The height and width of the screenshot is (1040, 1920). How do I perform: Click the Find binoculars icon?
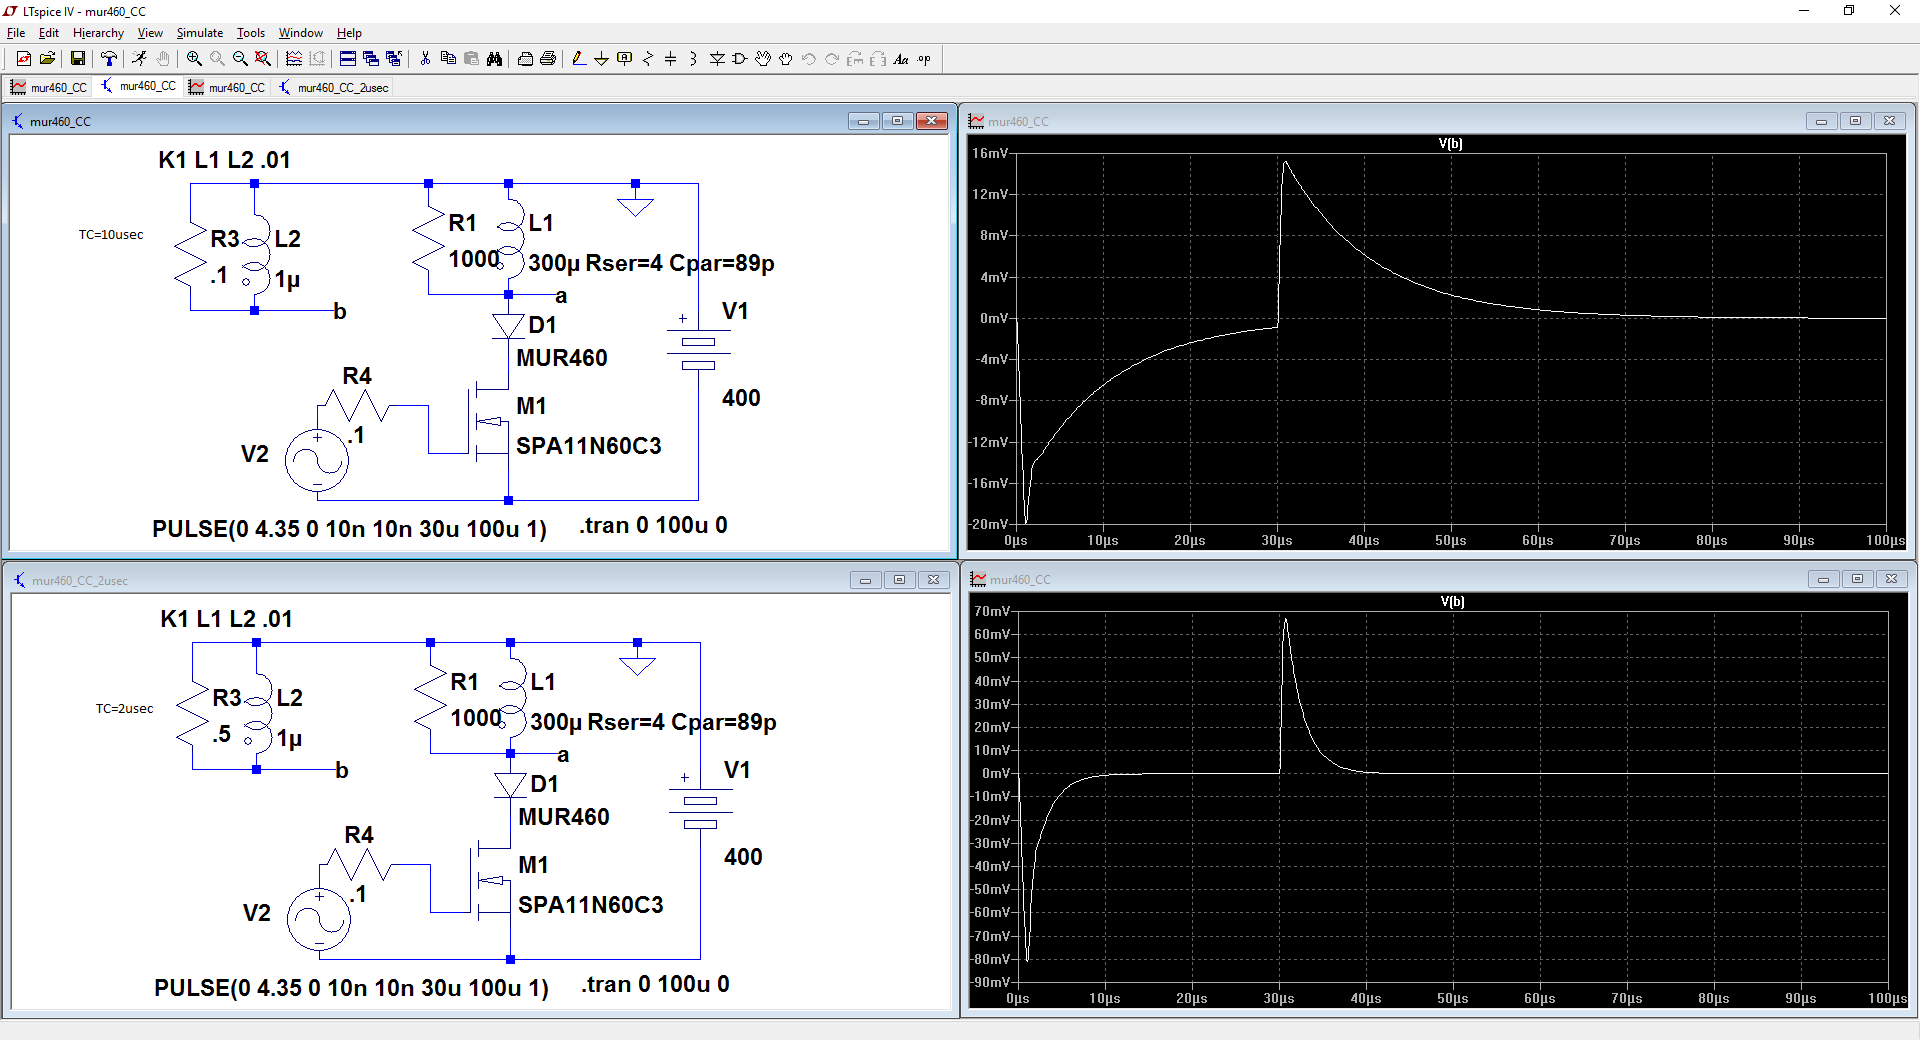[x=494, y=59]
